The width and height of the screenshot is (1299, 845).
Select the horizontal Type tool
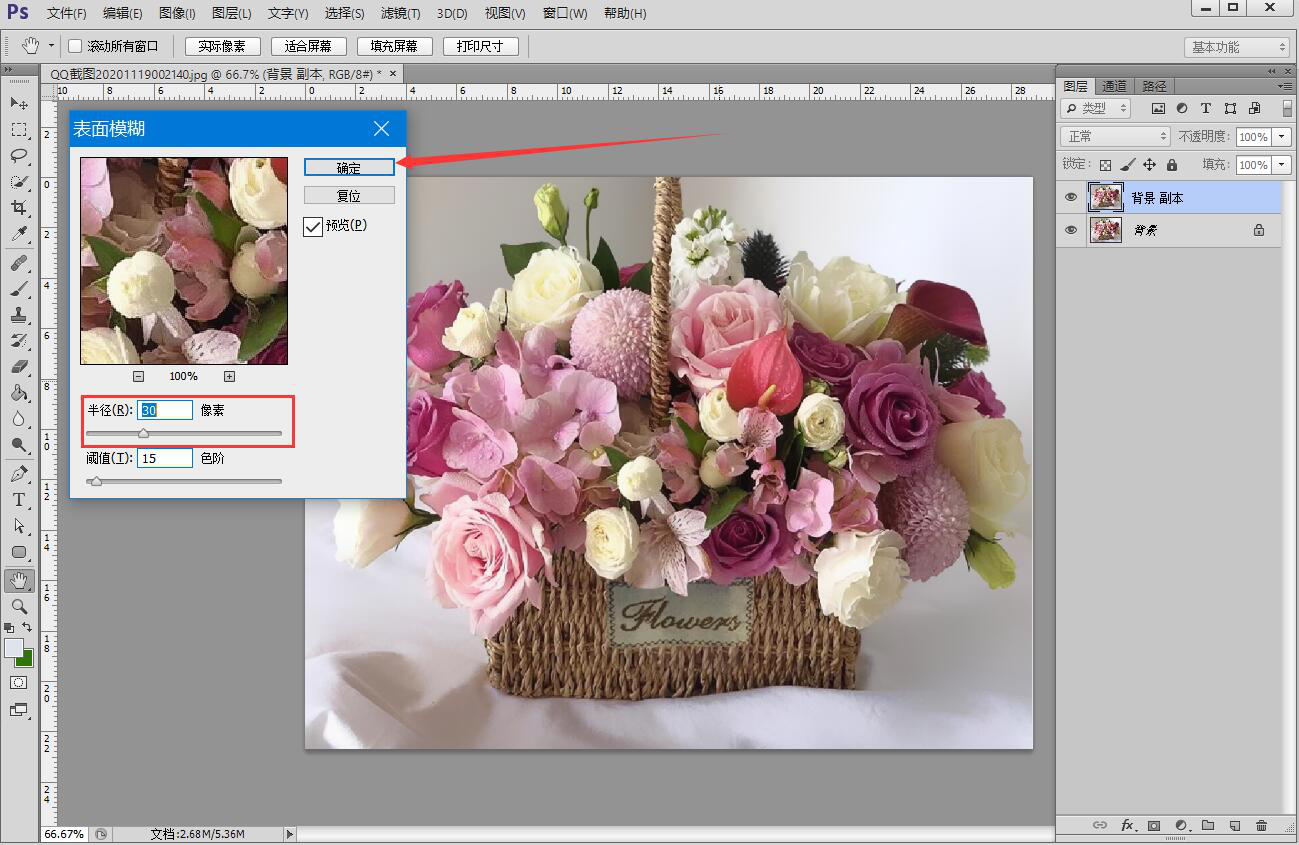coord(19,500)
